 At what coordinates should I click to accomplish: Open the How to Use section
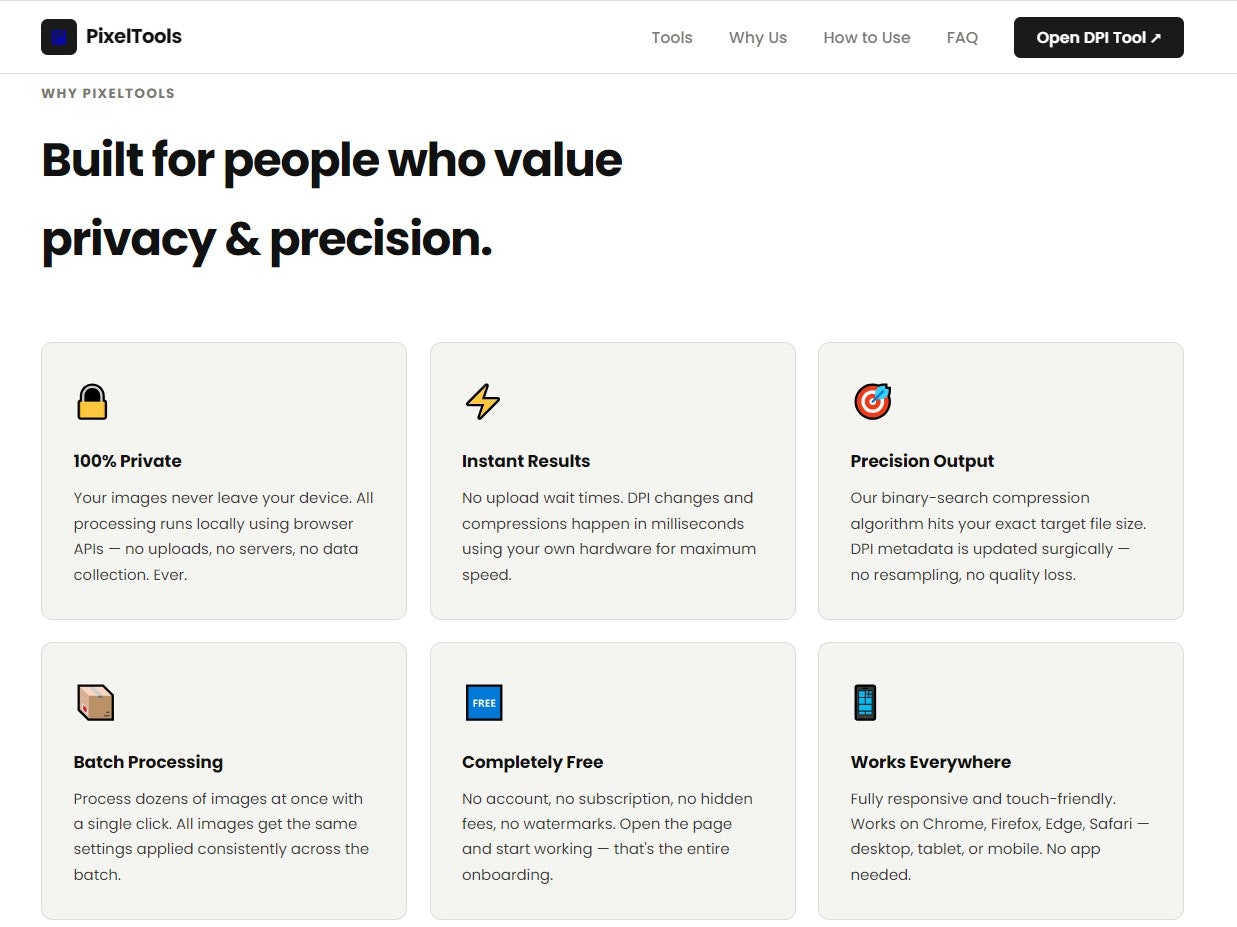(866, 37)
